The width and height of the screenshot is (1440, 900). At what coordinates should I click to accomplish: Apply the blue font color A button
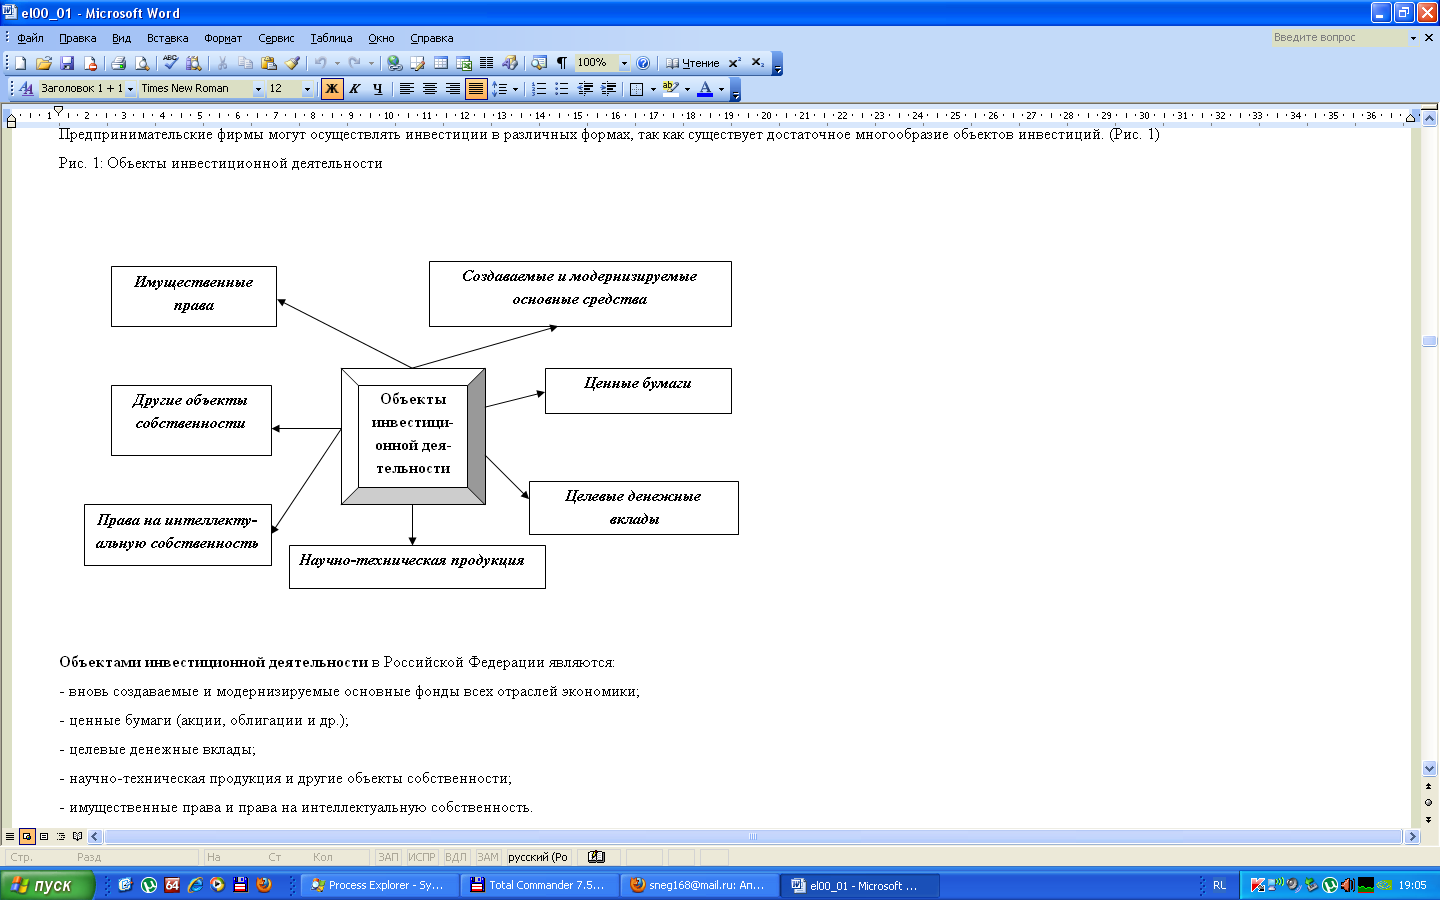tap(705, 89)
